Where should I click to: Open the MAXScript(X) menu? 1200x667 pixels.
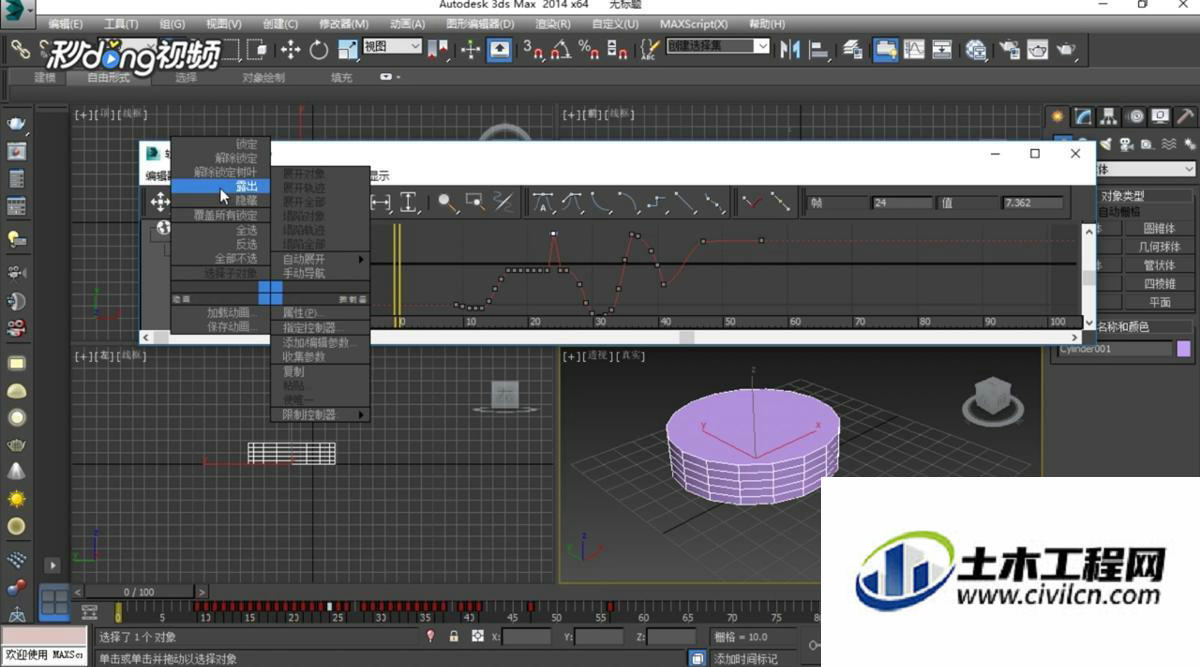coord(694,23)
